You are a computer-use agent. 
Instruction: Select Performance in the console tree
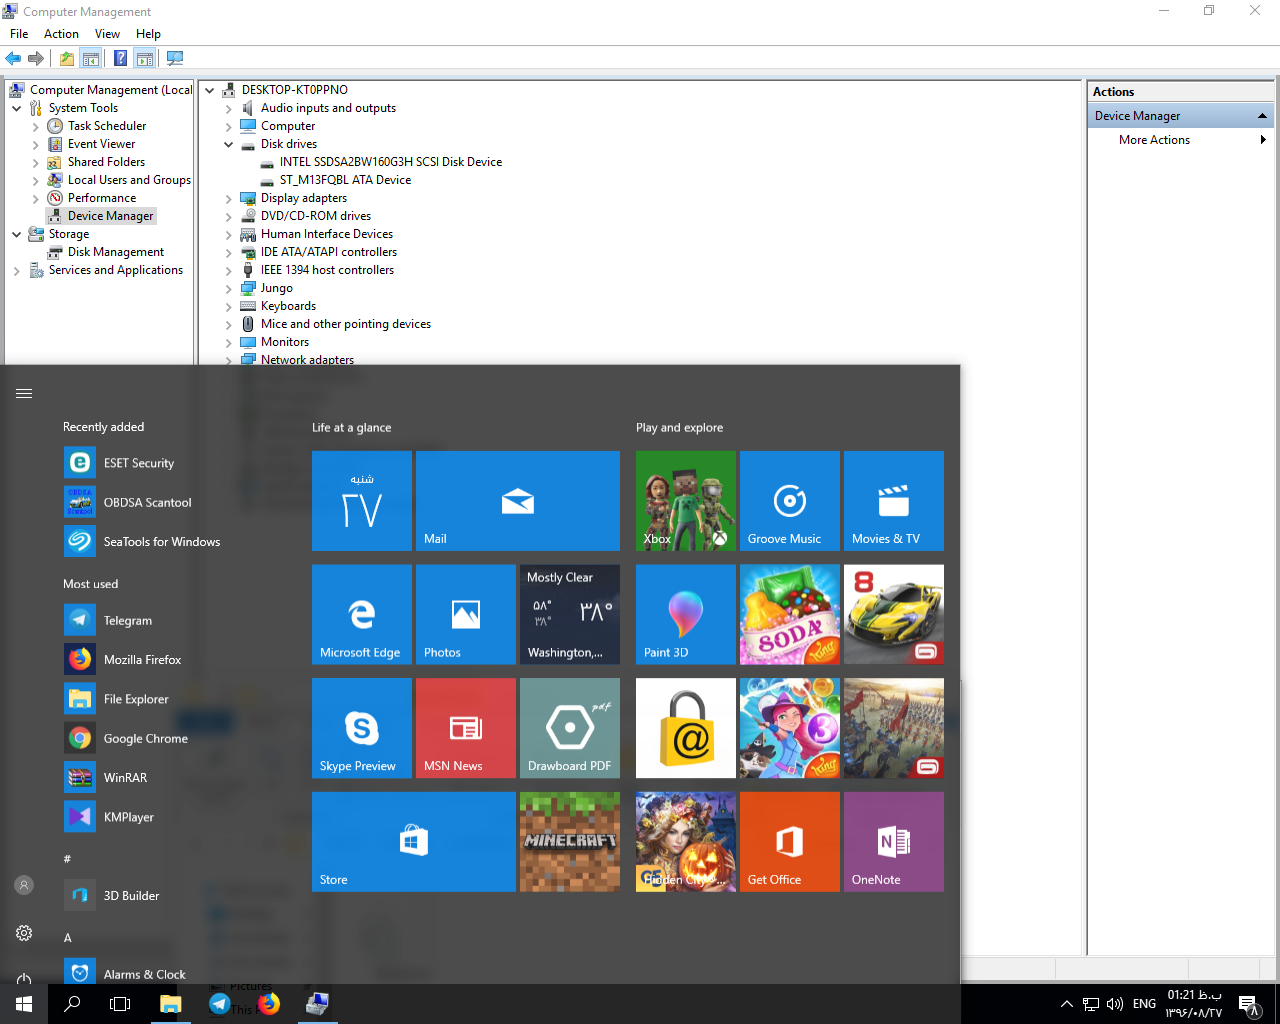click(102, 198)
